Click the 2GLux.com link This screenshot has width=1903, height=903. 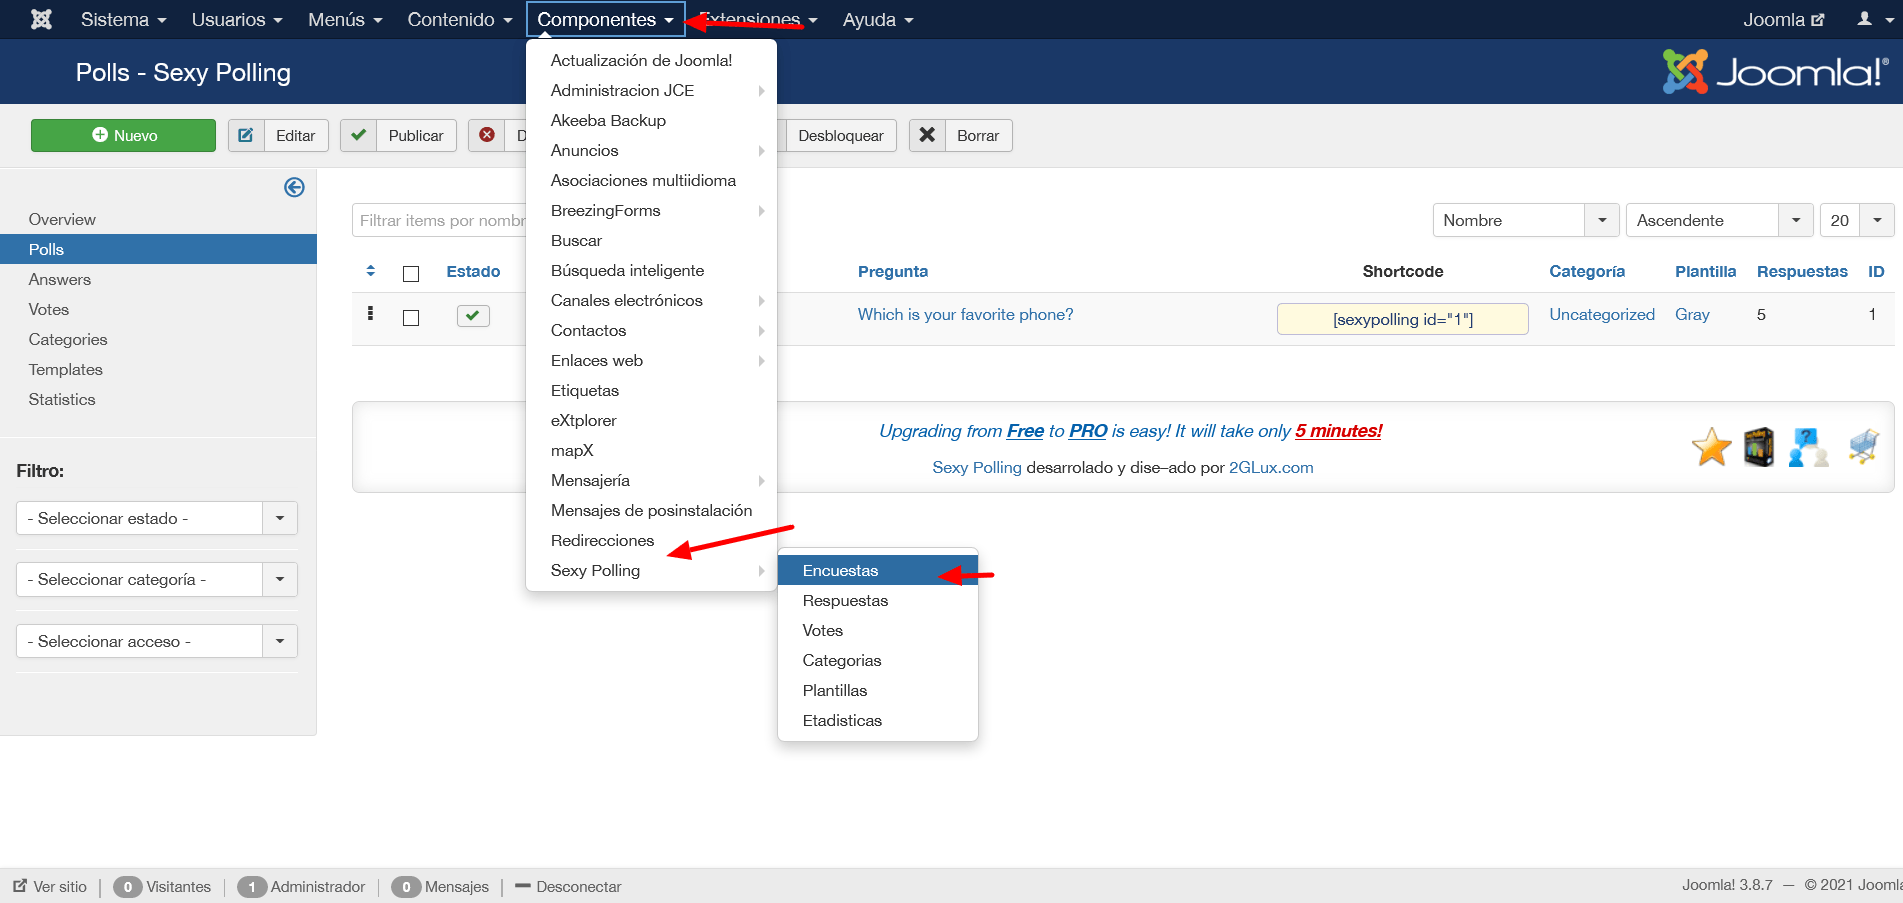[x=1271, y=467]
